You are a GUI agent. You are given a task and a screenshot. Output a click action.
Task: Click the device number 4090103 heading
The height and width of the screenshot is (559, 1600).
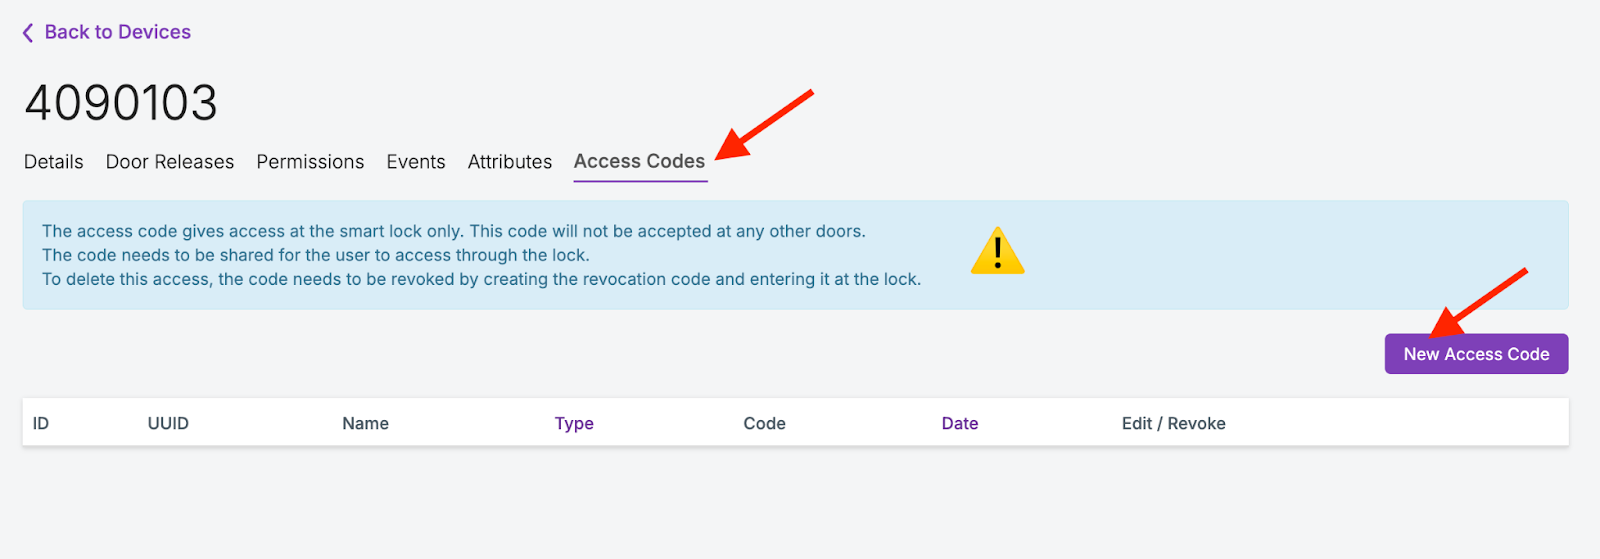point(121,103)
